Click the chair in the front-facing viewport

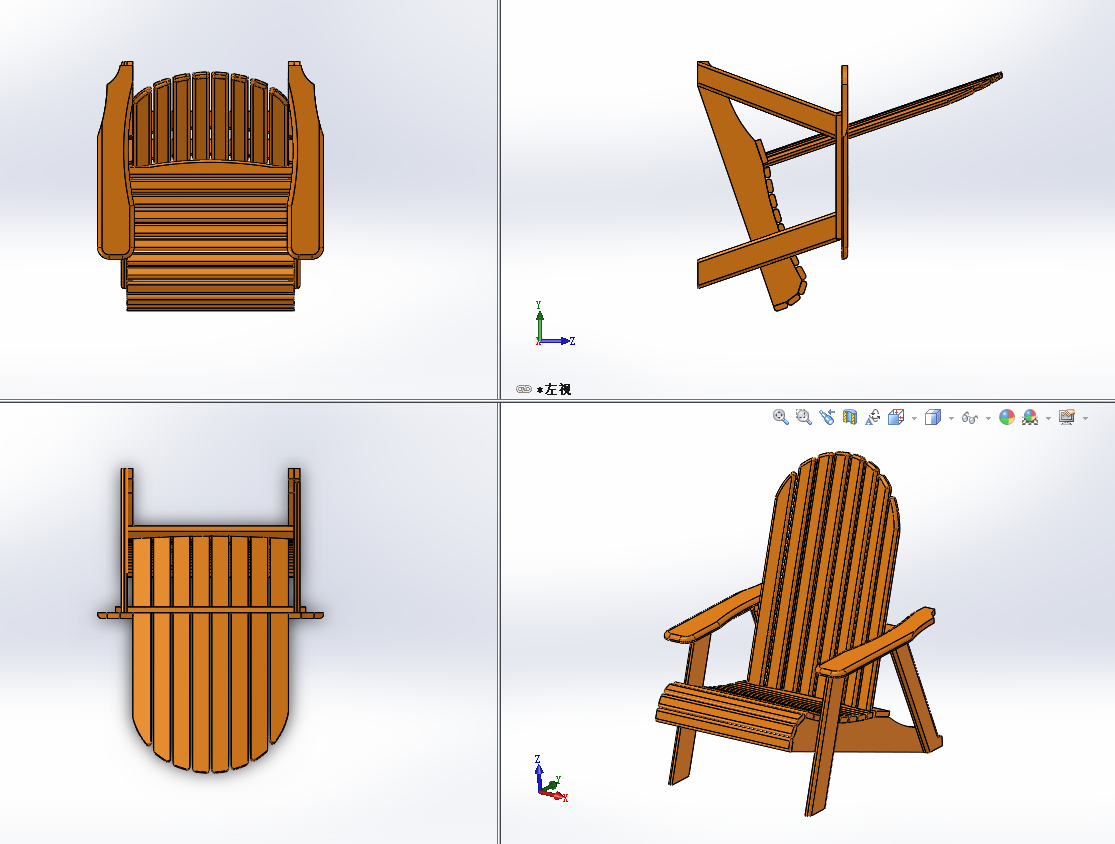click(x=210, y=186)
